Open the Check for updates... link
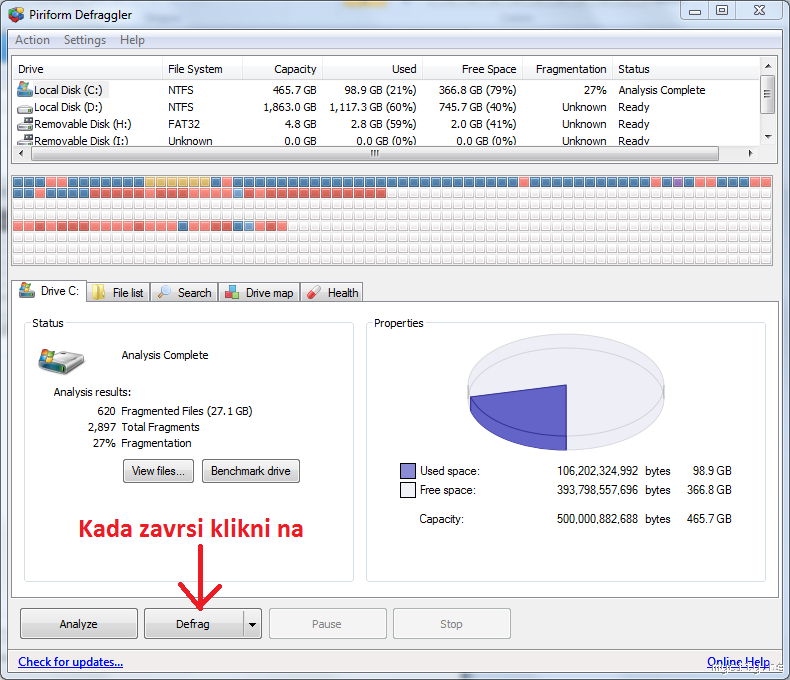 pos(71,661)
